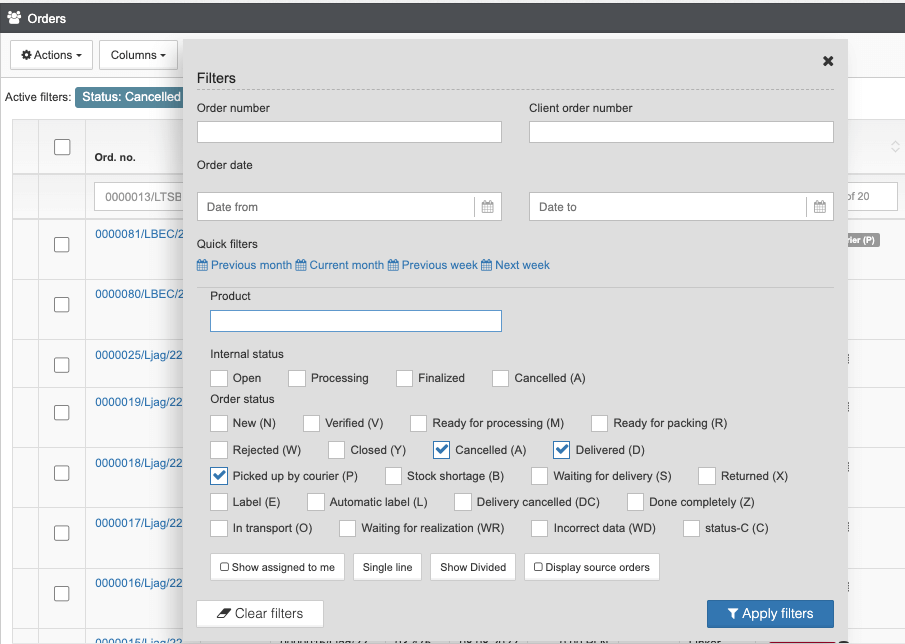Toggle Show assigned to me
905x644 pixels.
point(277,567)
